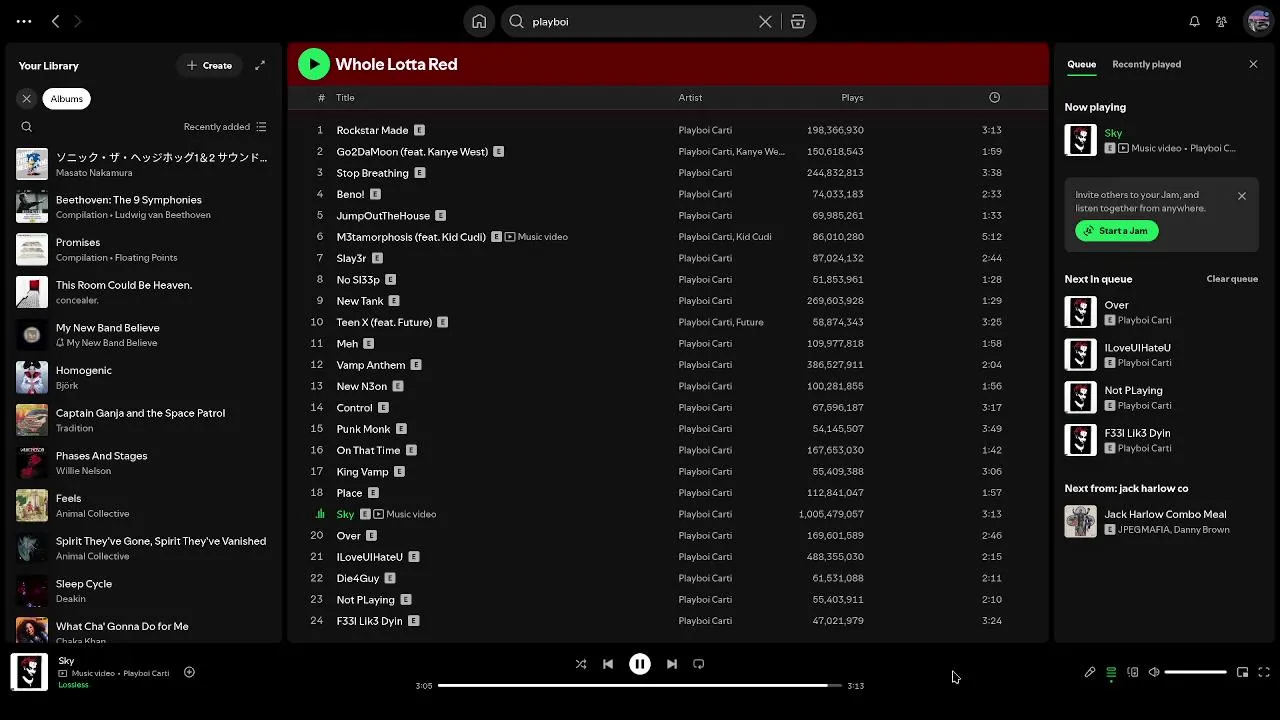This screenshot has width=1280, height=720.
Task: Focus the search input containing playboi
Action: (640, 21)
